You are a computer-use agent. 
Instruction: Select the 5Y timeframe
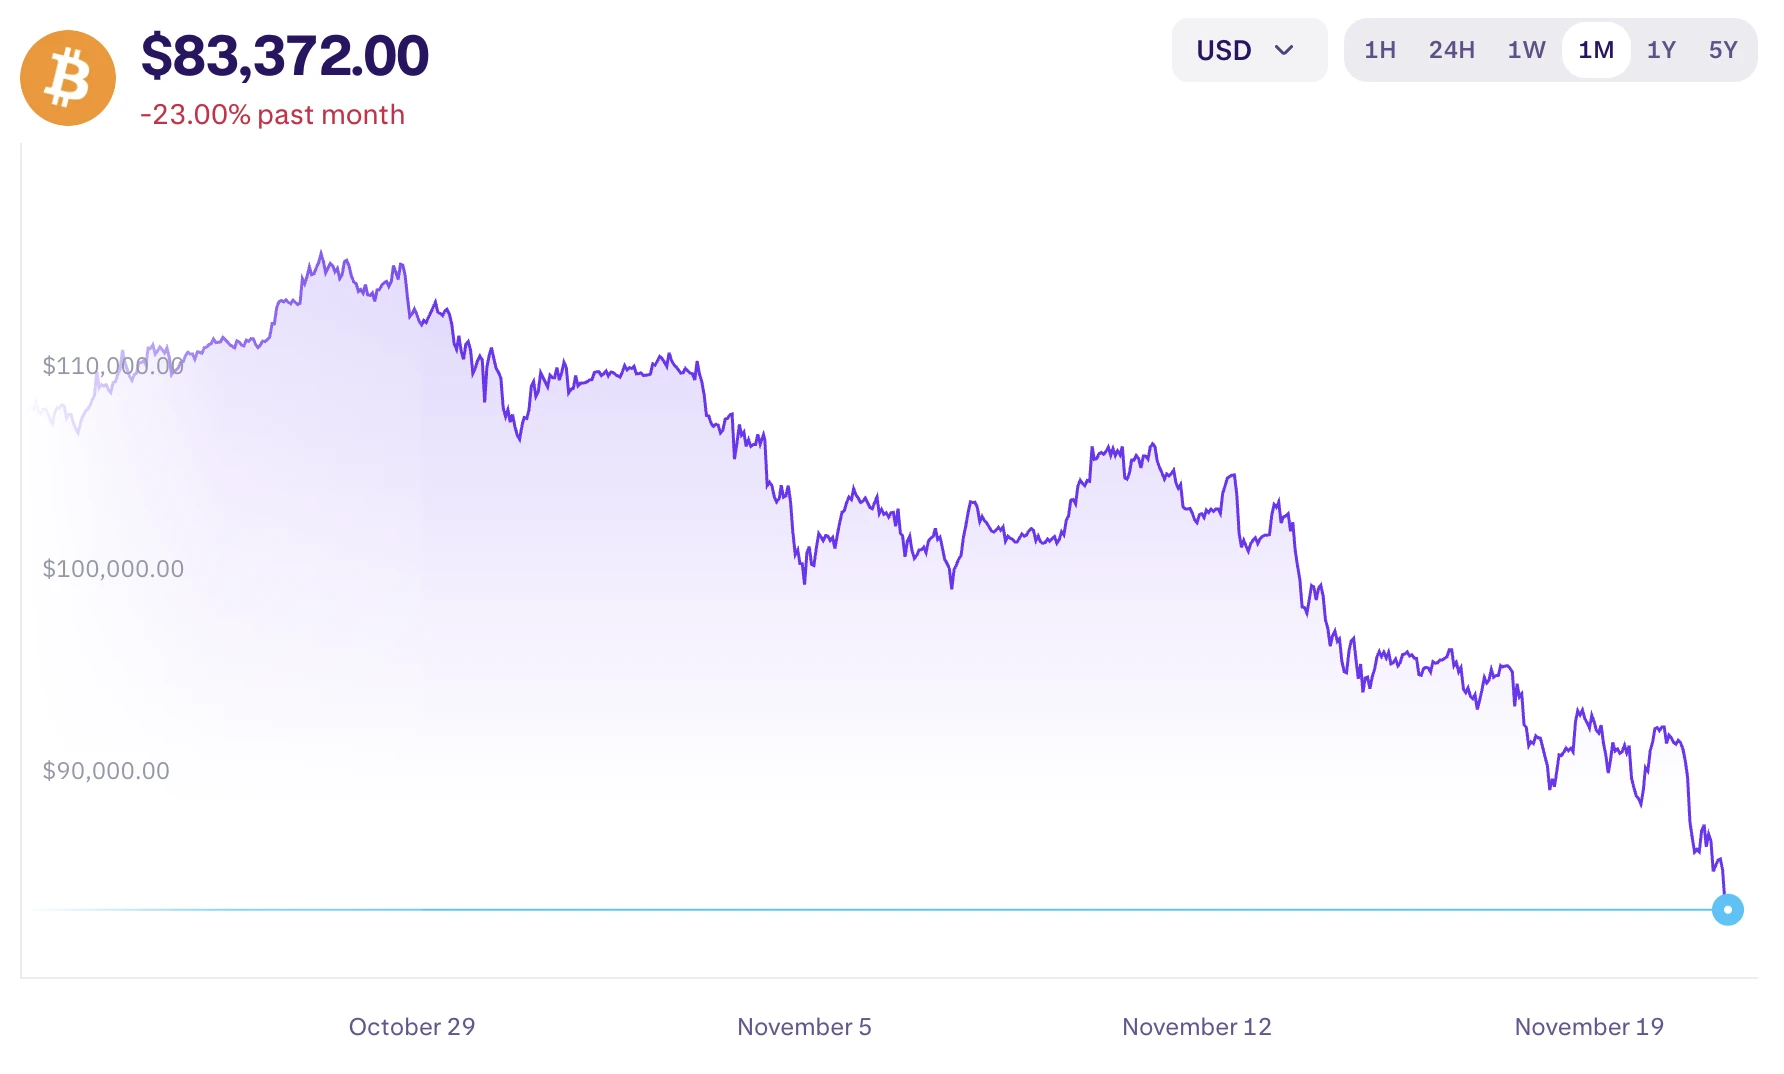point(1722,49)
